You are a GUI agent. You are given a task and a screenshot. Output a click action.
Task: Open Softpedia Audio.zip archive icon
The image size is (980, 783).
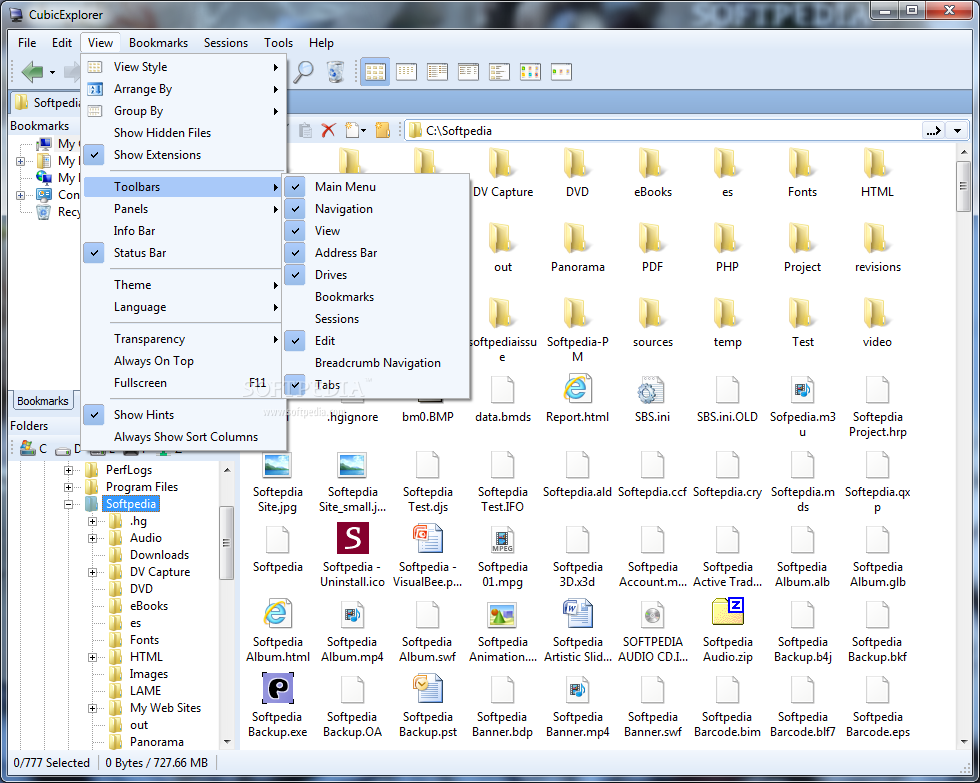[x=728, y=612]
